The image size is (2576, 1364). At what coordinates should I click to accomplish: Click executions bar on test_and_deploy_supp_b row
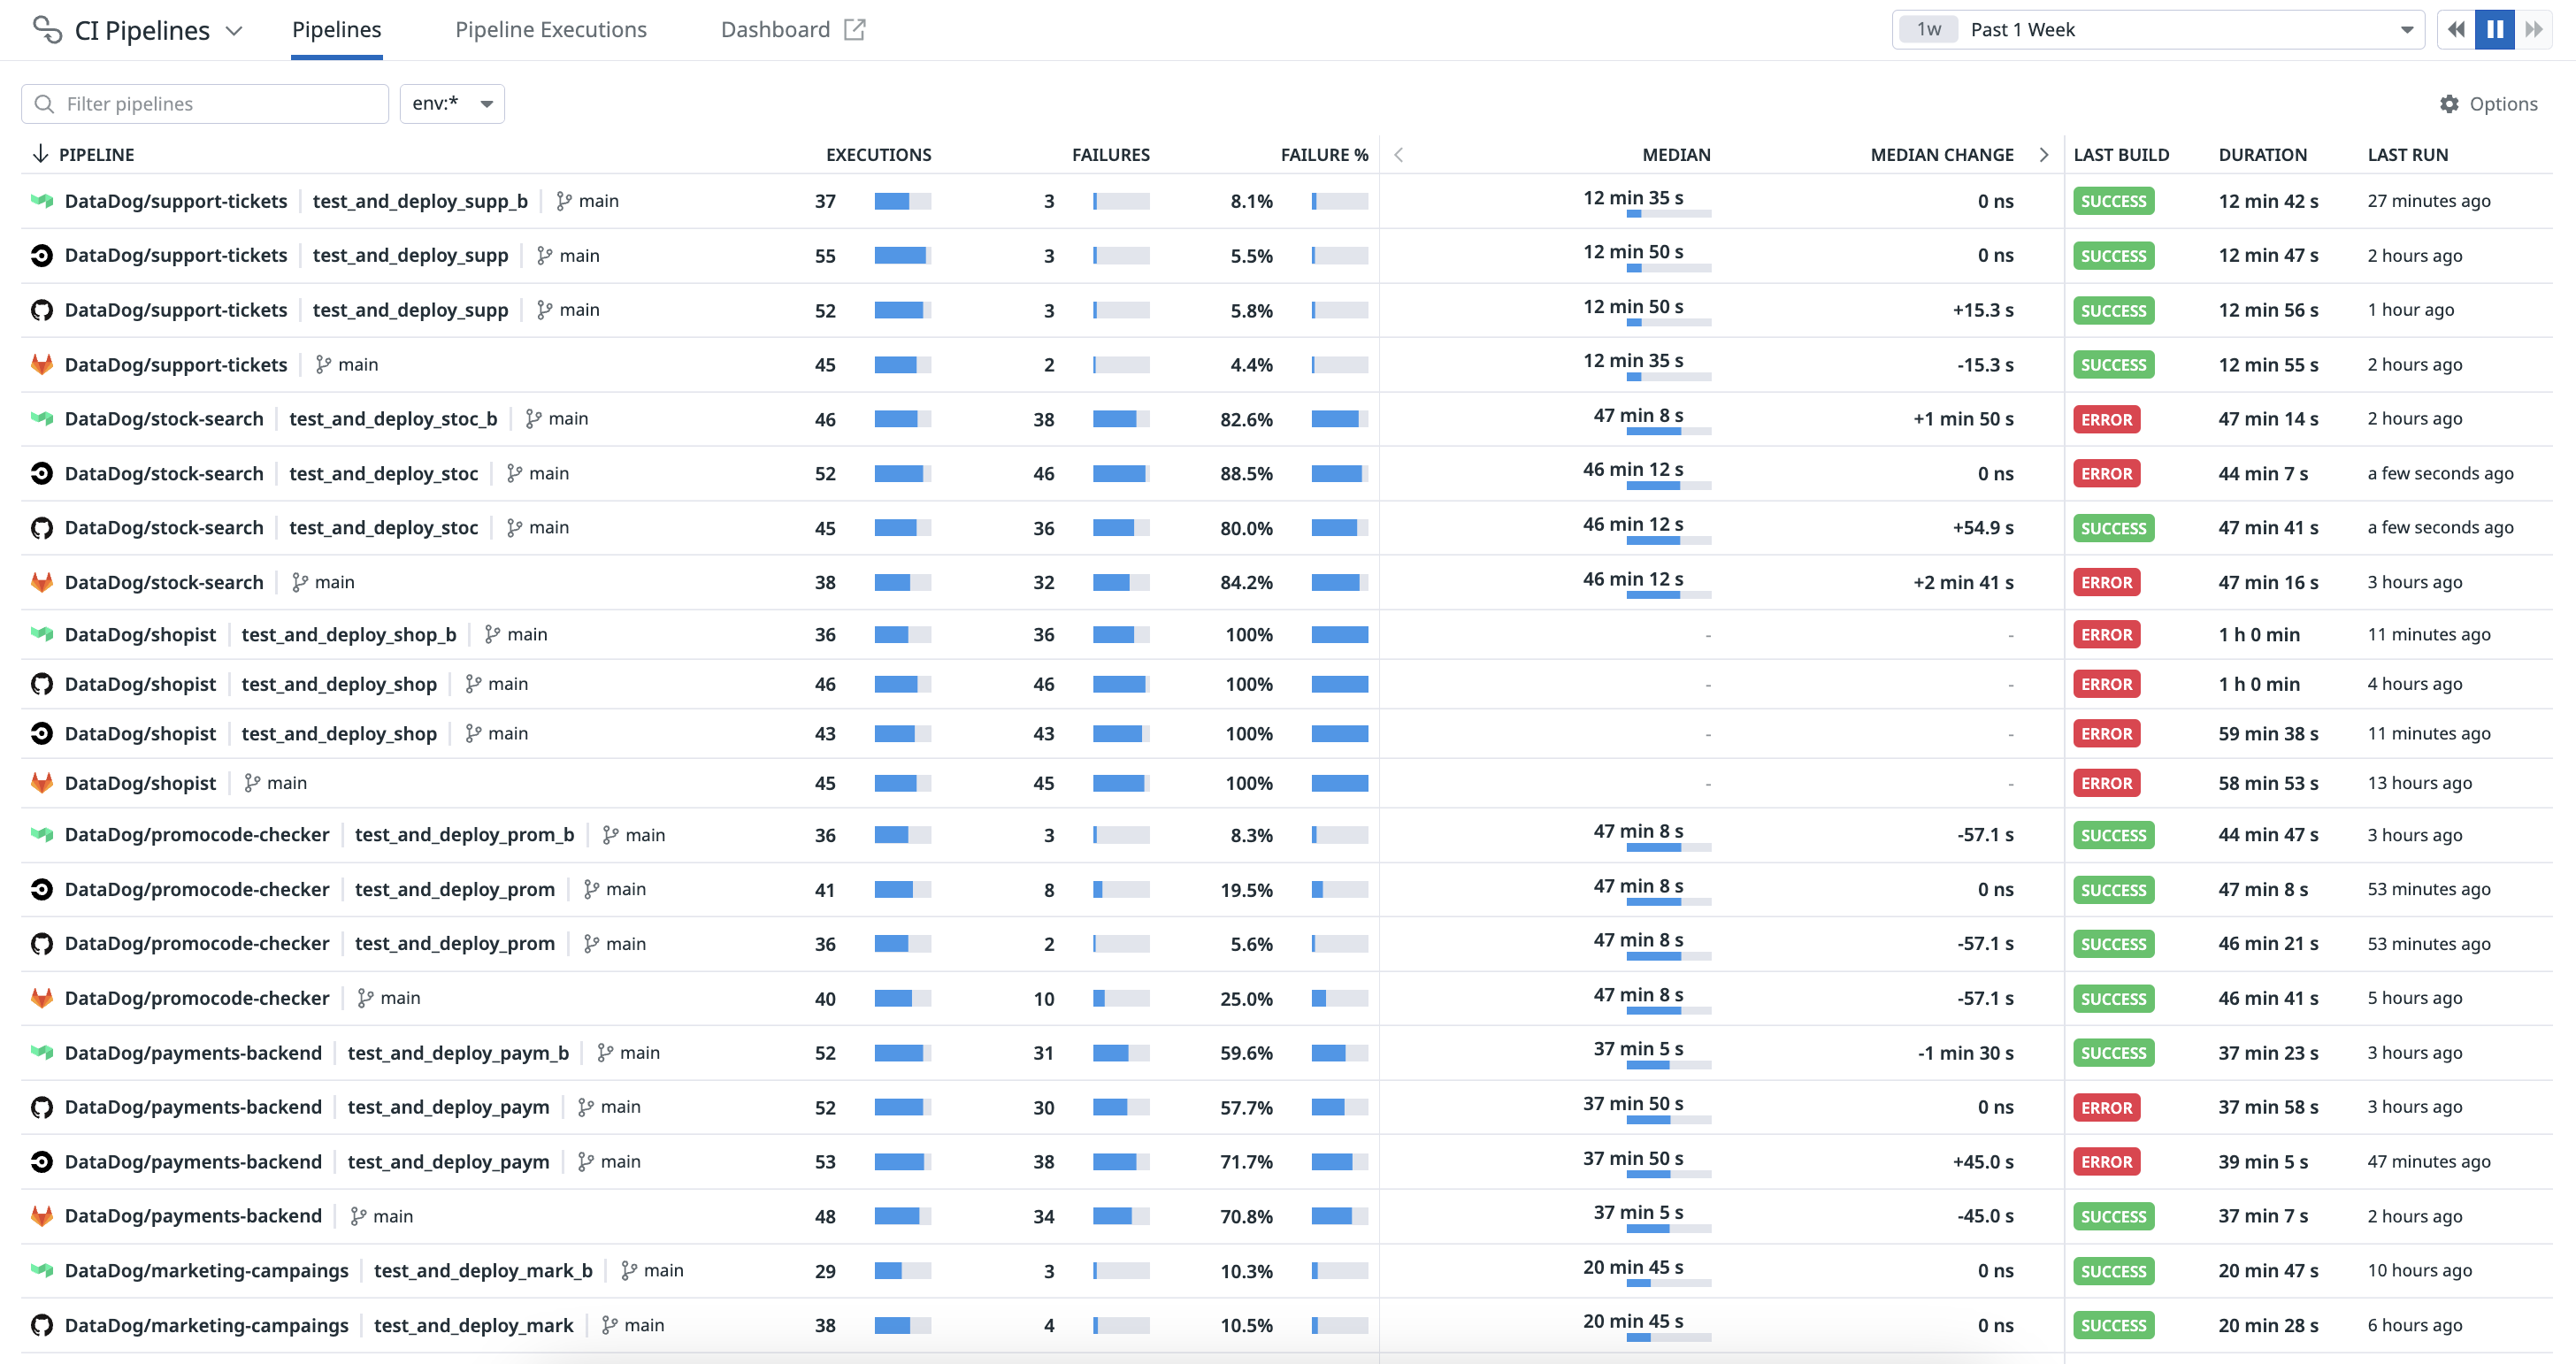pyautogui.click(x=903, y=201)
